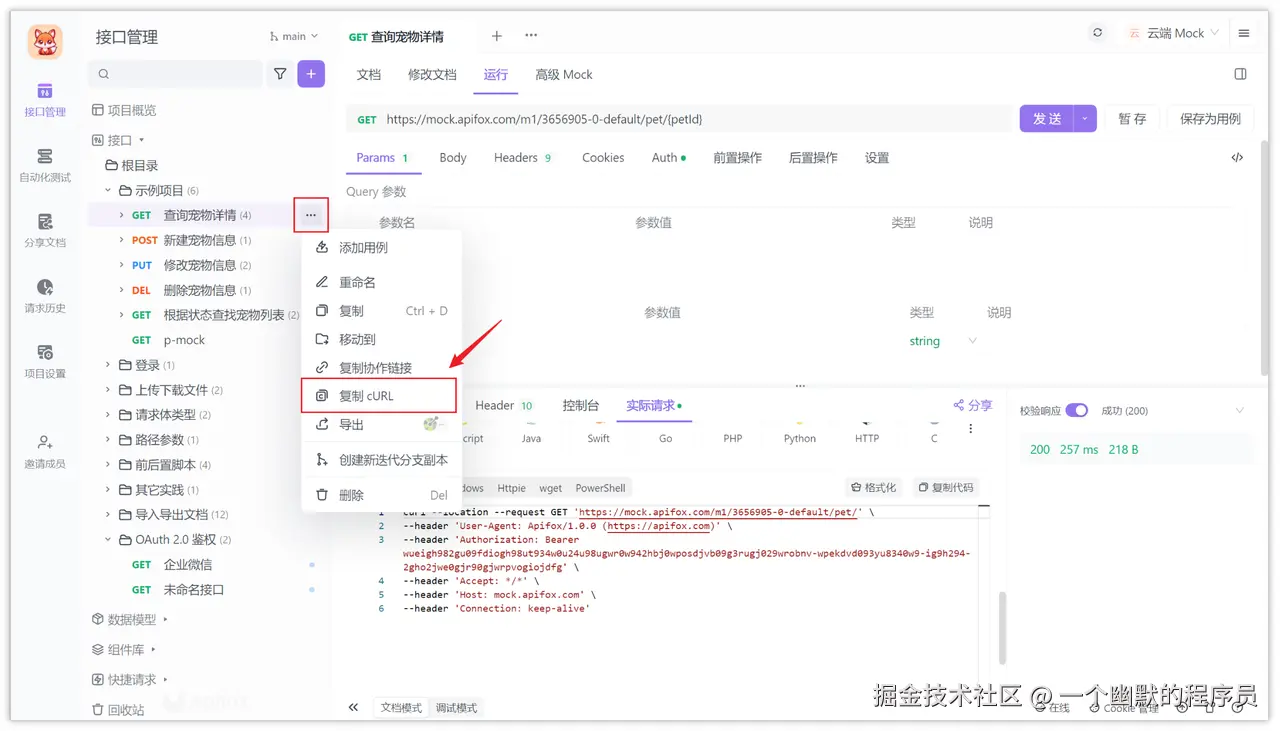Choose 删除 from the context menu
This screenshot has width=1280, height=731.
click(381, 495)
